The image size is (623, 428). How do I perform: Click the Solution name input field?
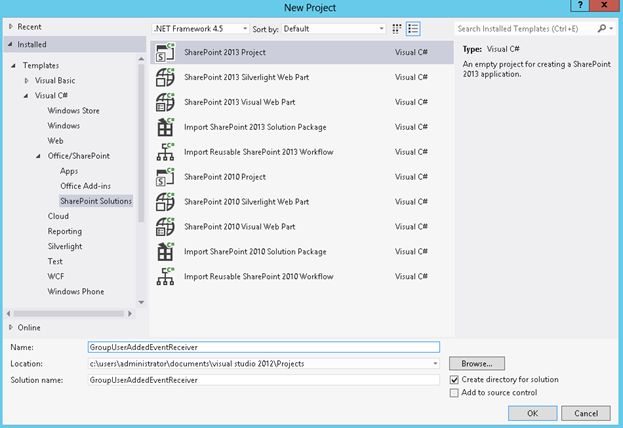tap(264, 380)
